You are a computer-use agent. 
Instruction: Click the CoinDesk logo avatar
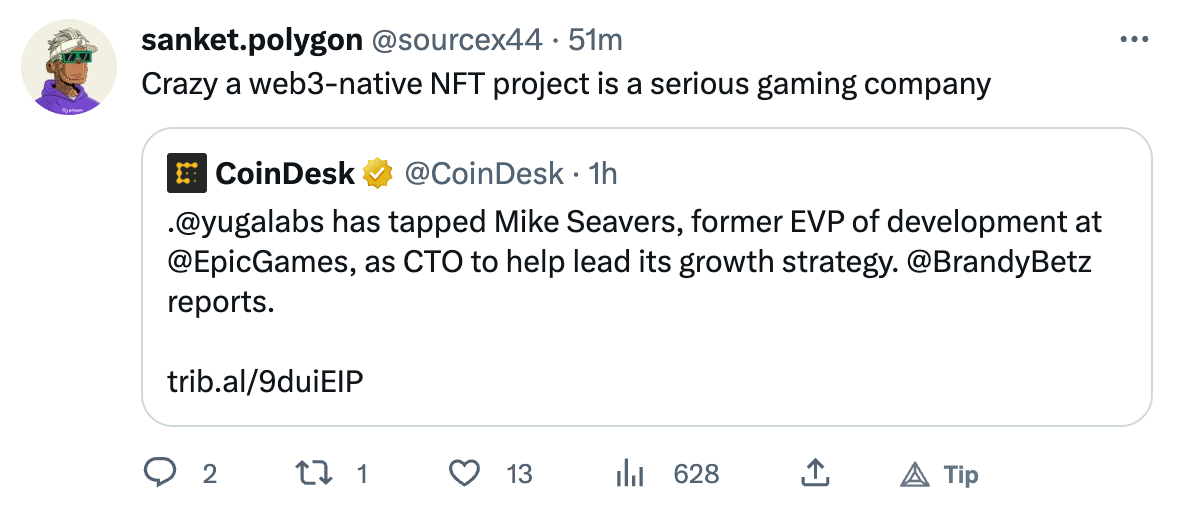[x=186, y=173]
